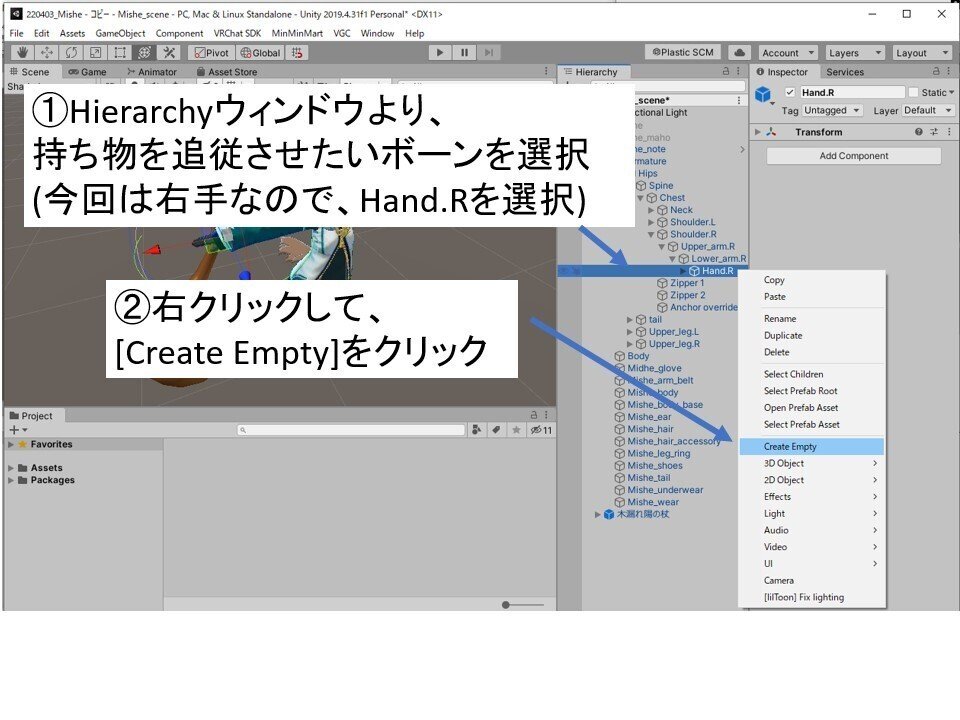Open the Inspector panel three-dot menu

(x=949, y=71)
